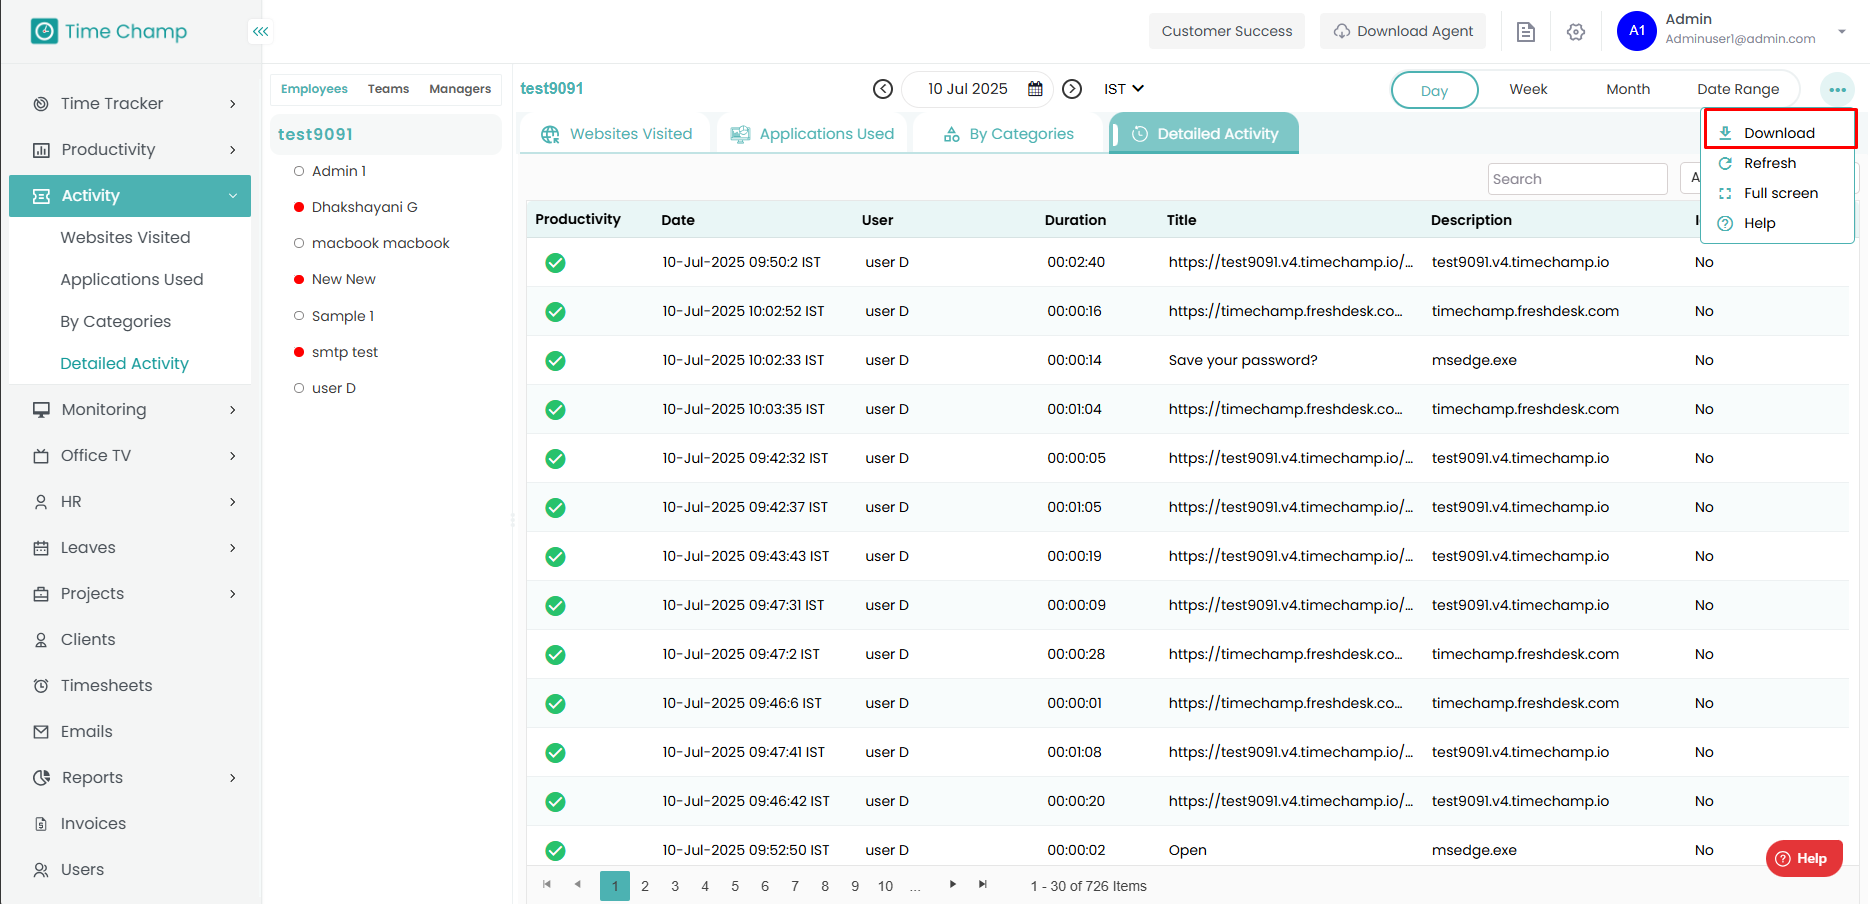The height and width of the screenshot is (904, 1870).
Task: Click inside the Search input field
Action: [1576, 179]
